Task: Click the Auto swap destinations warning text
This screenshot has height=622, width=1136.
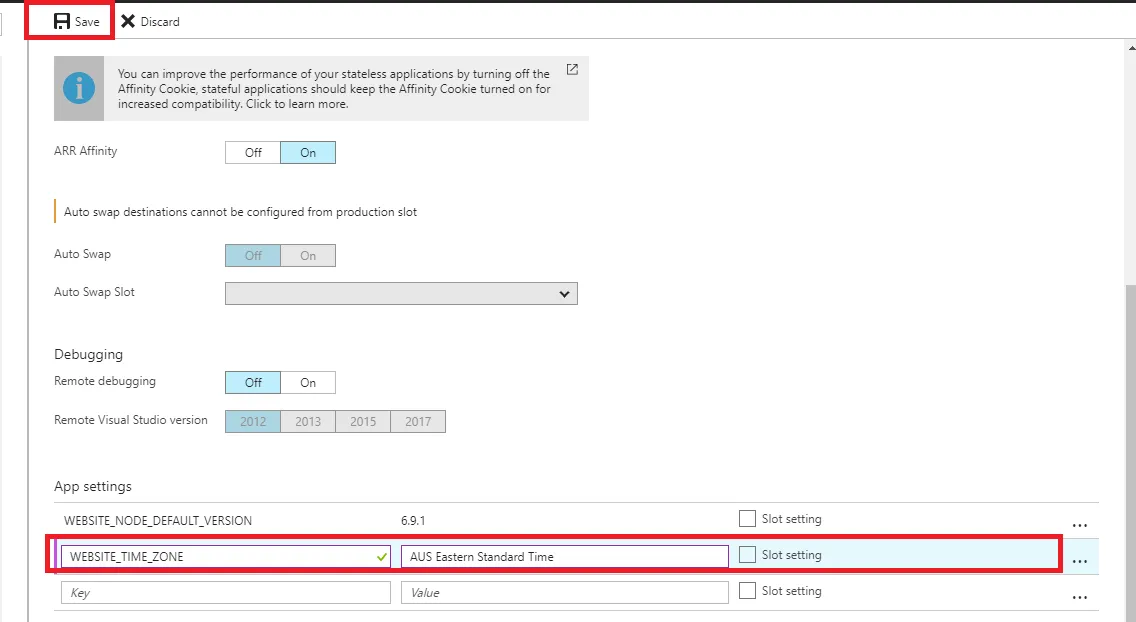Action: click(x=241, y=212)
